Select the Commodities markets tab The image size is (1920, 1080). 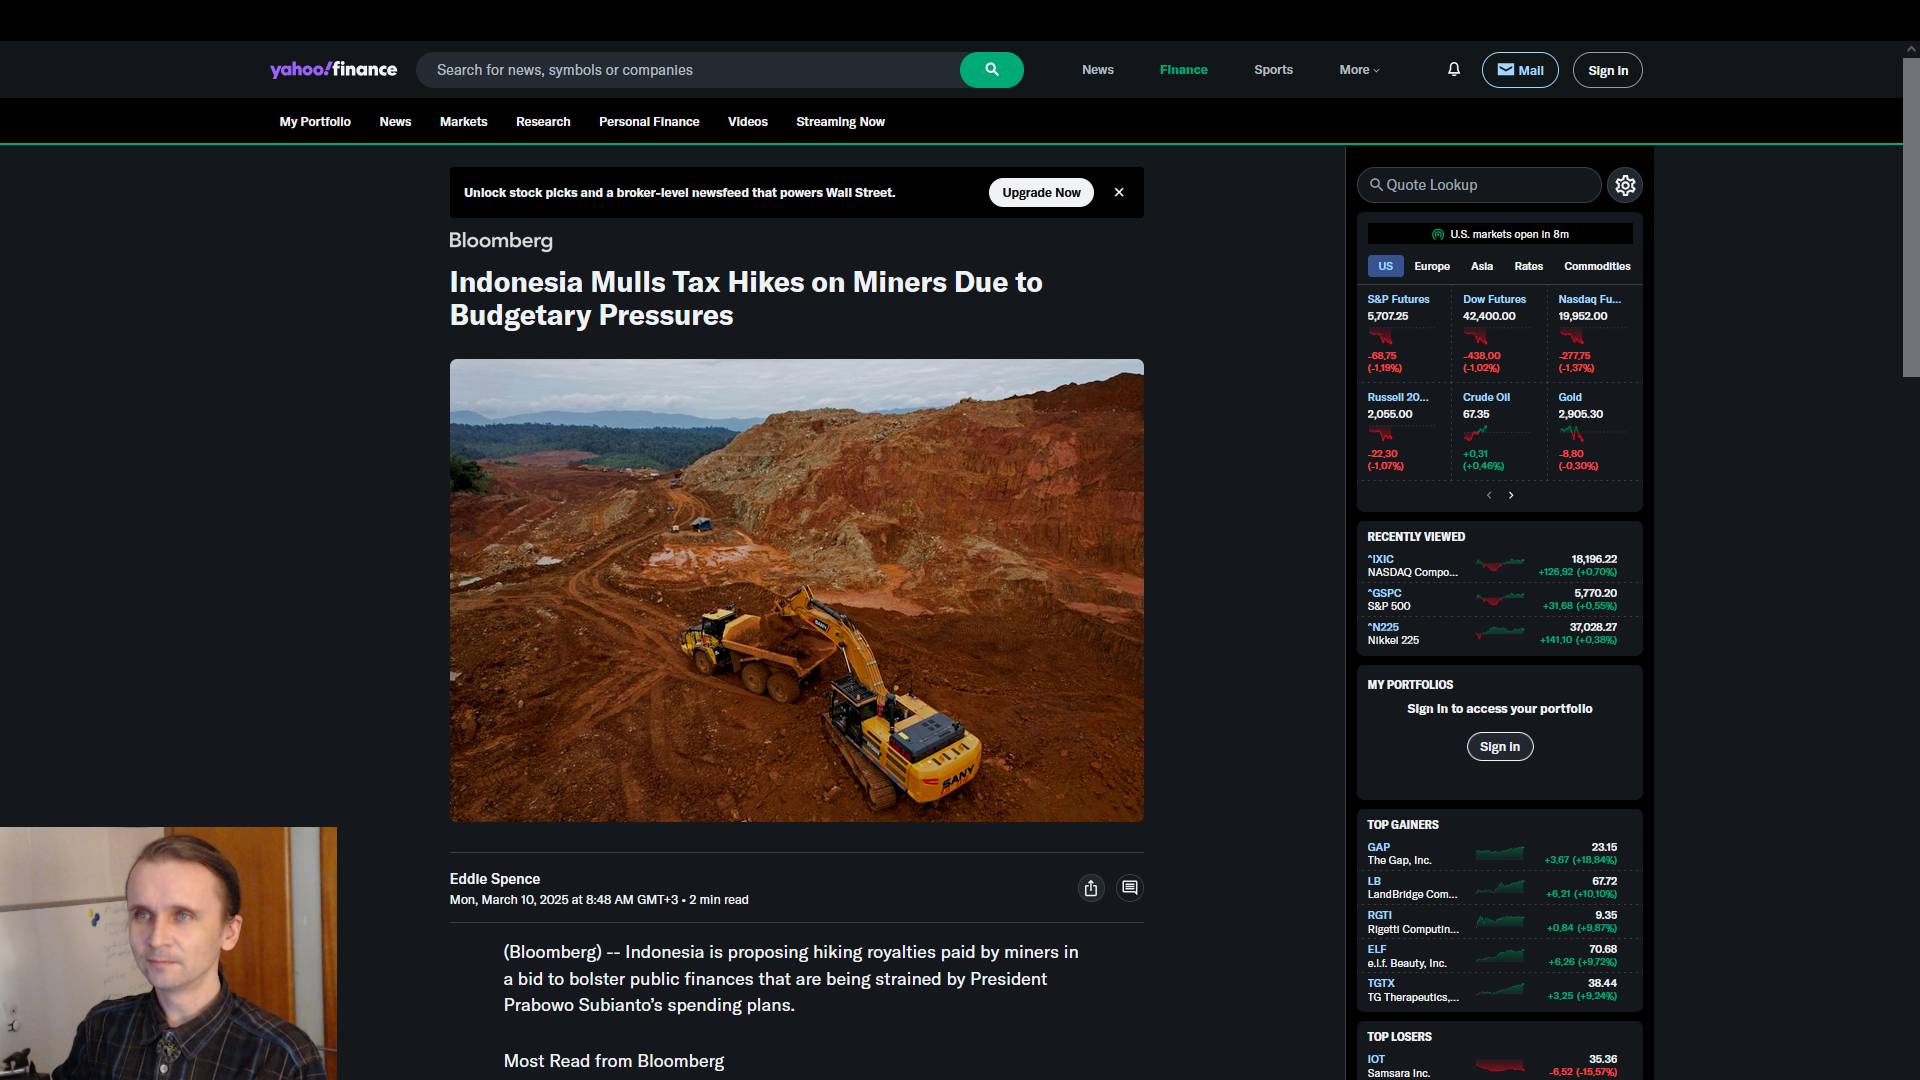coord(1596,266)
